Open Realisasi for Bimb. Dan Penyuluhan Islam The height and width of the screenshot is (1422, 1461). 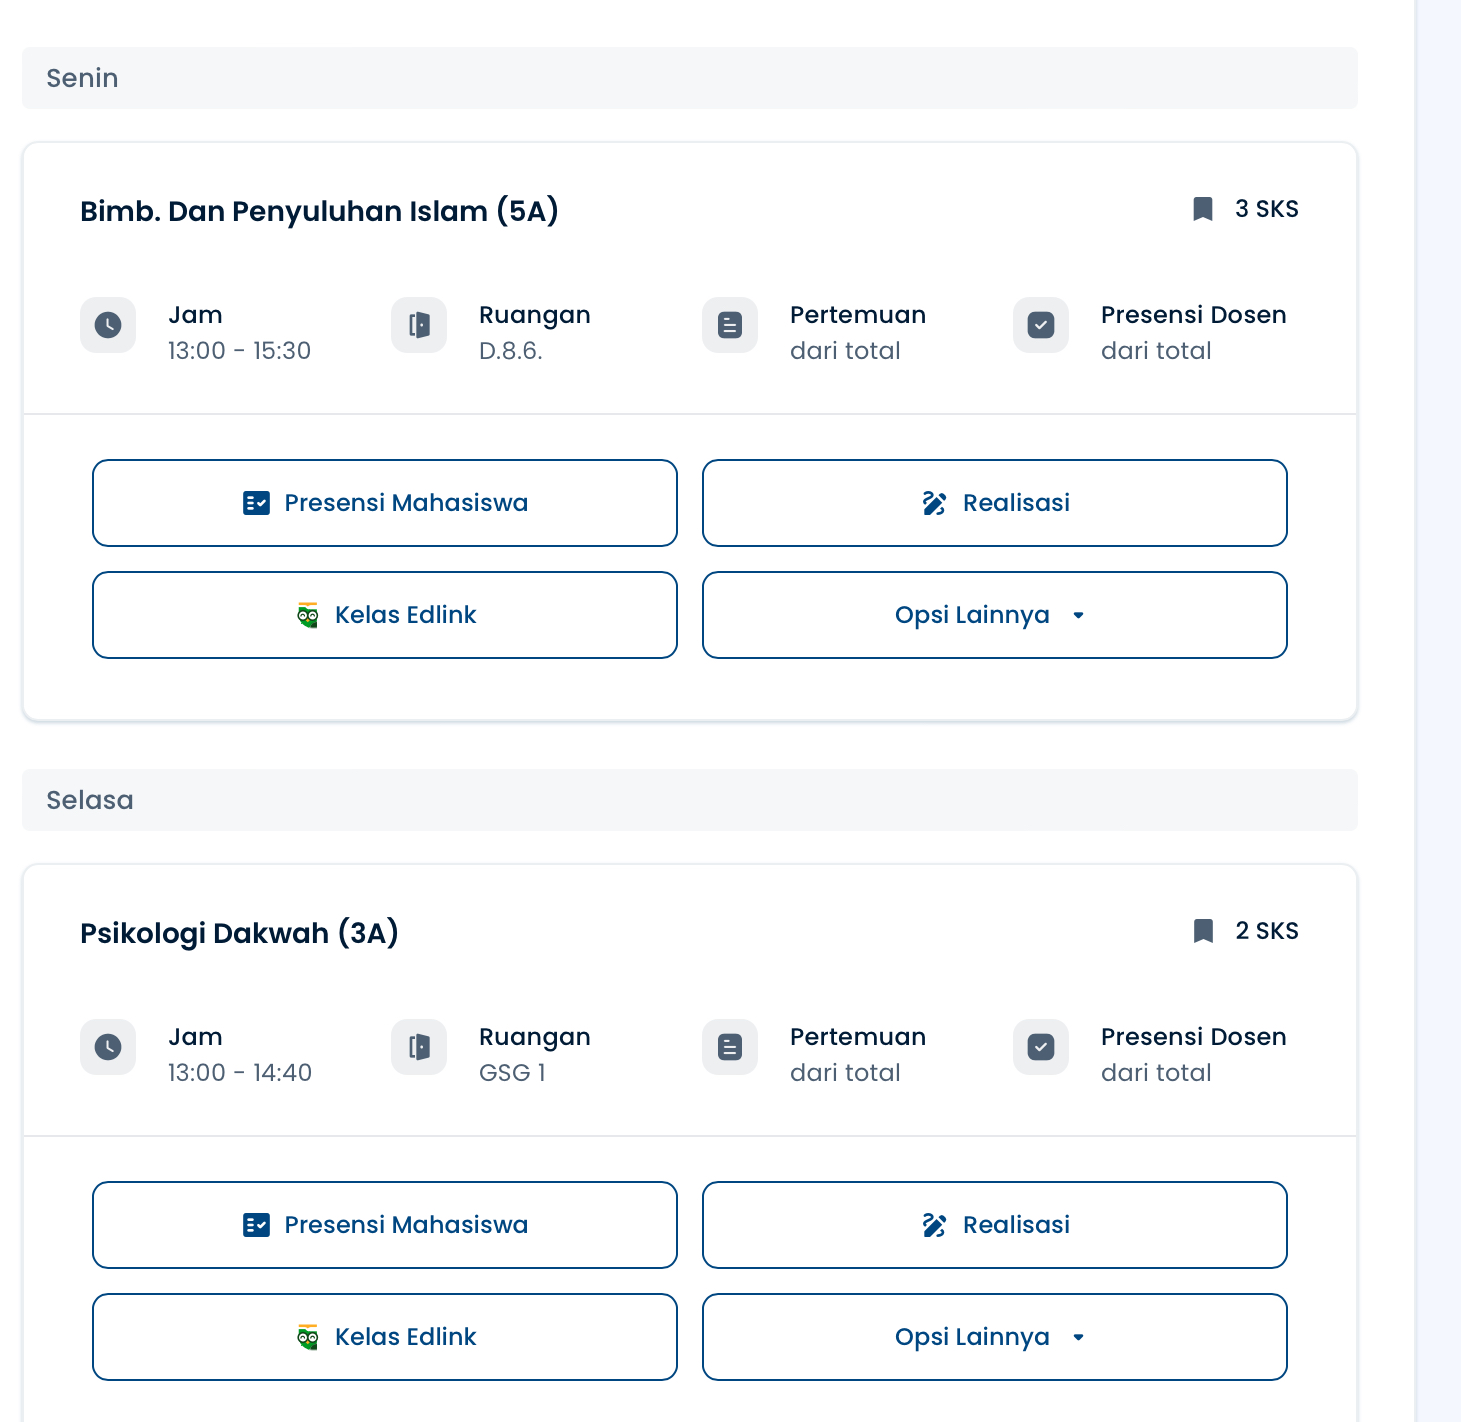click(x=994, y=503)
